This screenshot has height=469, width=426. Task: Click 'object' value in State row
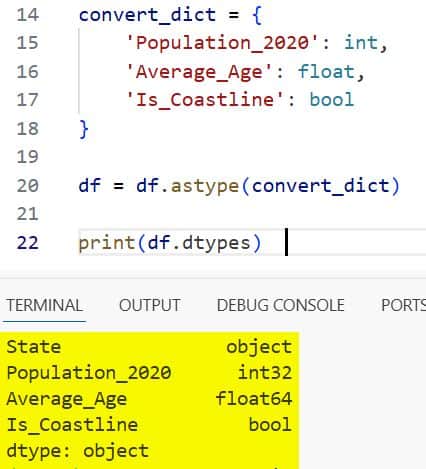(259, 348)
